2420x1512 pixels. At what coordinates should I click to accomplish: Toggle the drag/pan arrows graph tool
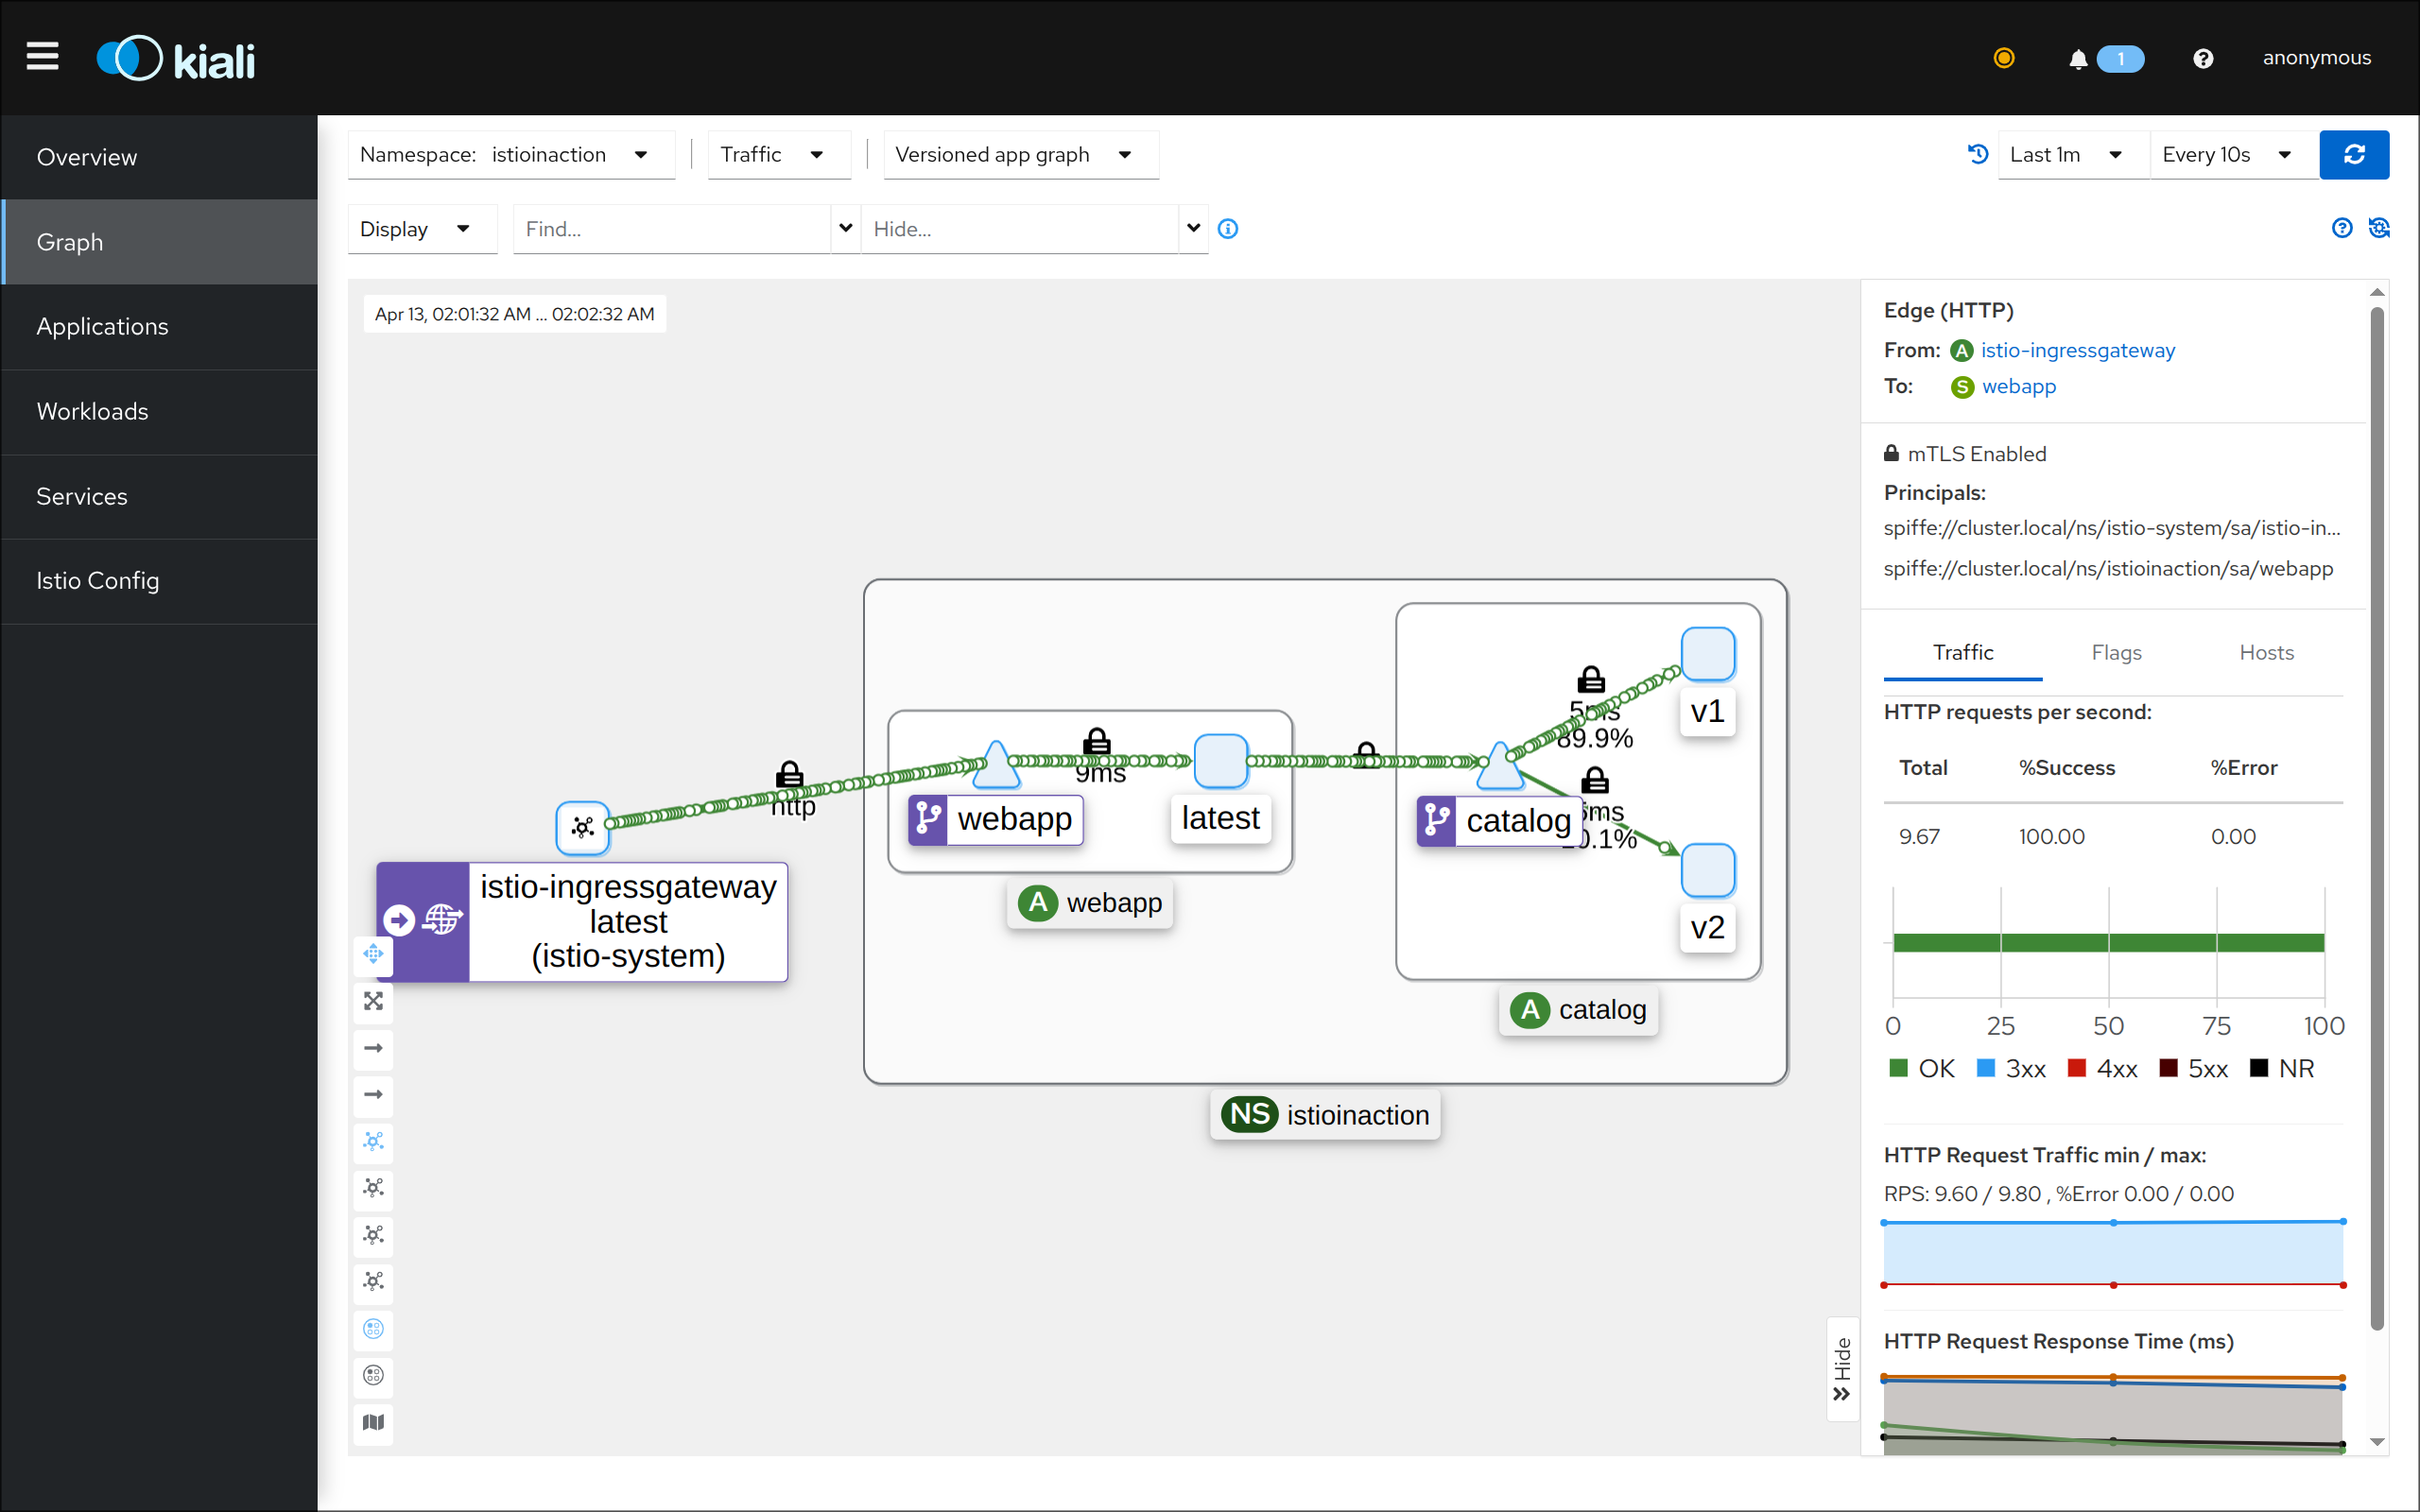(x=373, y=954)
